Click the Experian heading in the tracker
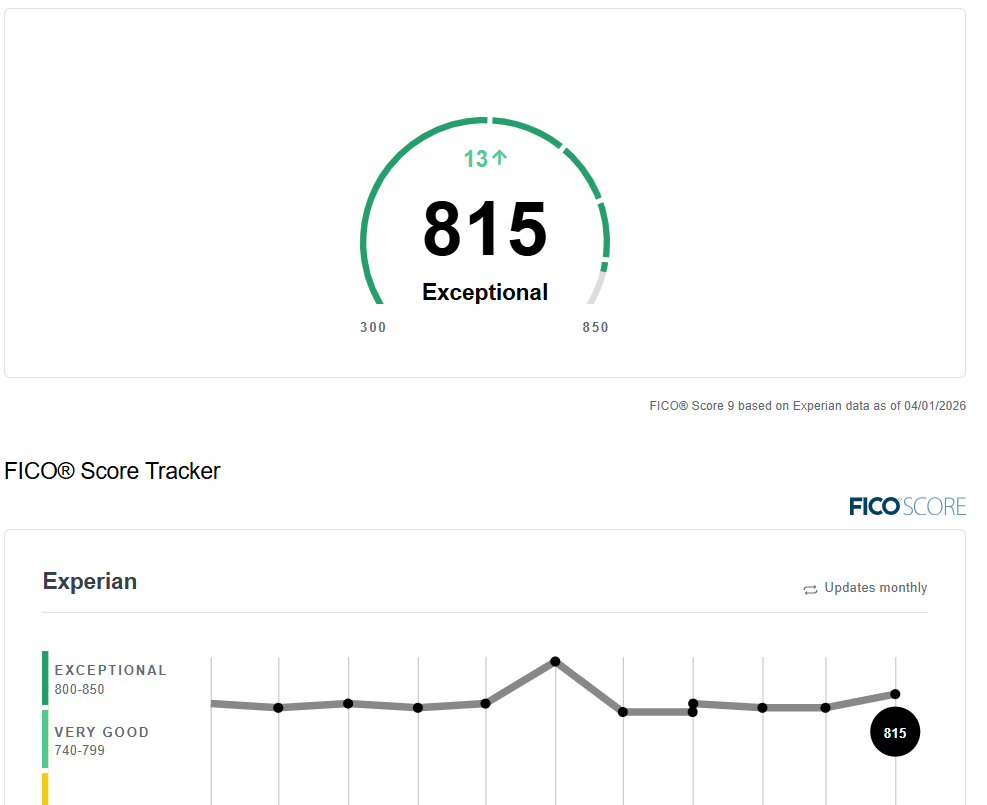 point(89,581)
